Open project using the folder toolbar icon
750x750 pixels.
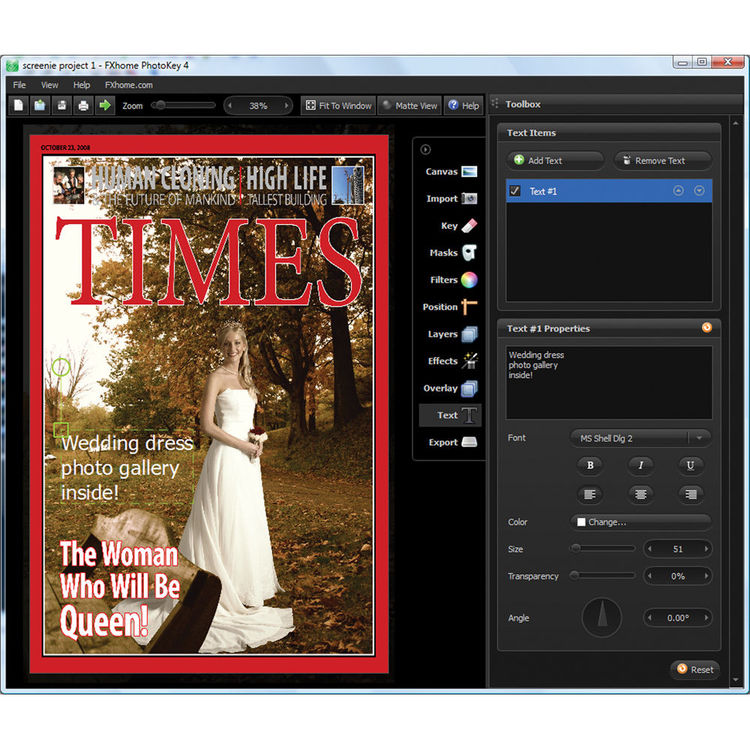pos(40,105)
